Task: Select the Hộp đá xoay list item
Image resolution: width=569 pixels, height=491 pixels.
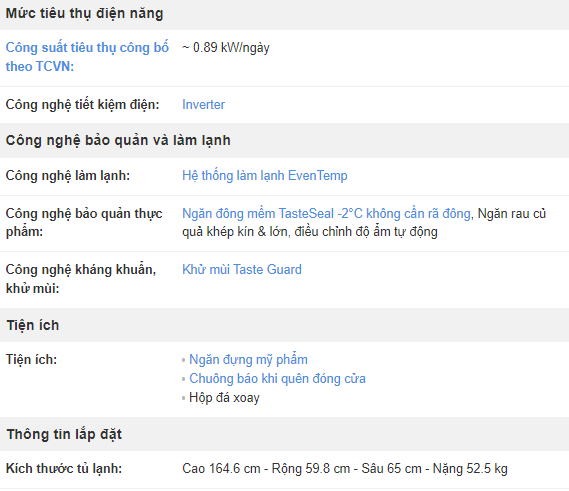Action: [x=224, y=398]
